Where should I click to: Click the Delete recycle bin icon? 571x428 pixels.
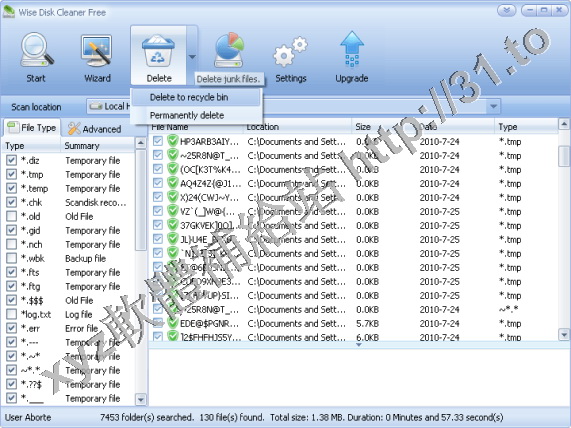coord(158,51)
